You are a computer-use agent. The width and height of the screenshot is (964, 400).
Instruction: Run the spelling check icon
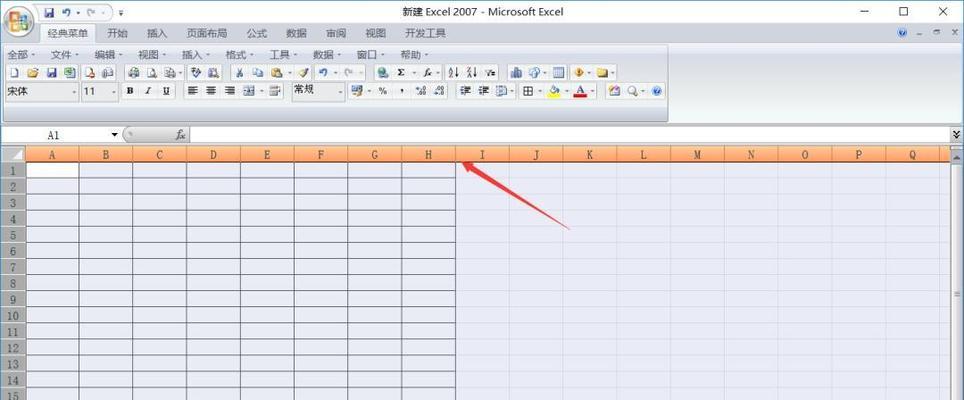pyautogui.click(x=196, y=73)
